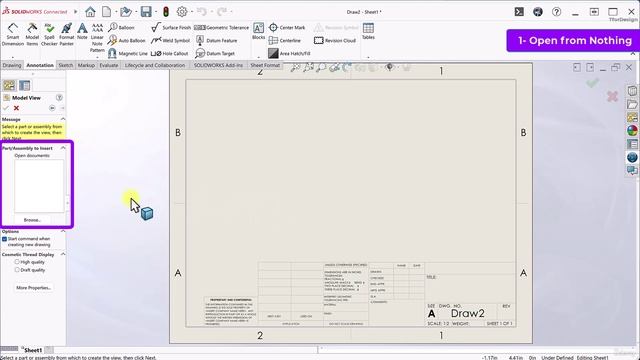Viewport: 640px width, 360px height.
Task: Click the More Properties... button
Action: click(x=33, y=288)
